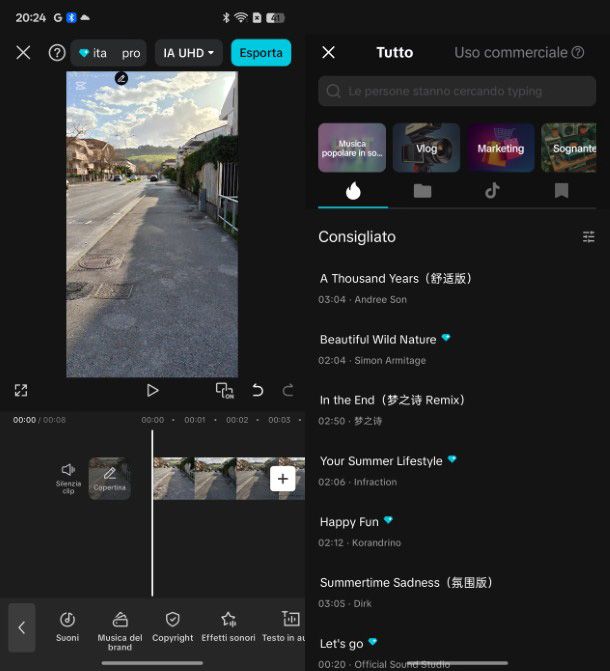Collapse the toolbar with back chevron
610x671 pixels.
pyautogui.click(x=22, y=627)
